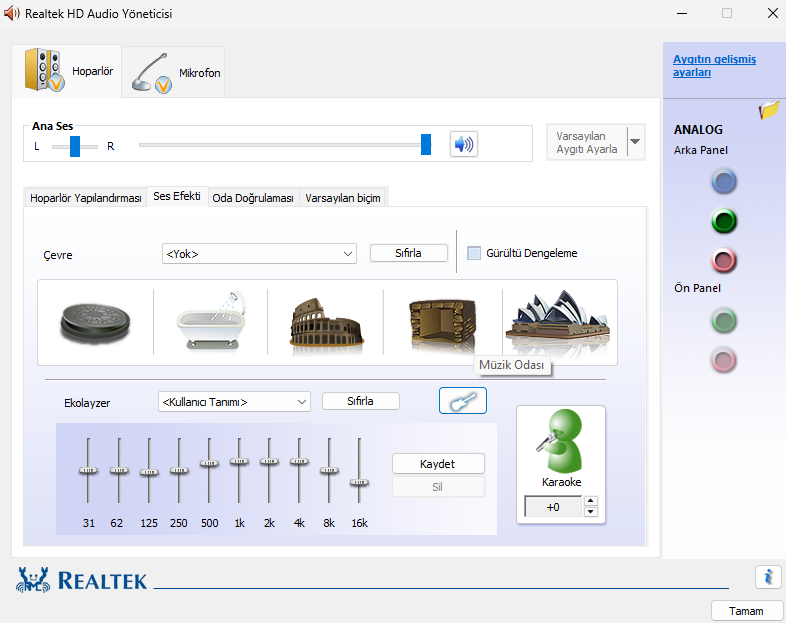Click the Realtek crab logo
This screenshot has height=623, width=786.
[x=34, y=580]
